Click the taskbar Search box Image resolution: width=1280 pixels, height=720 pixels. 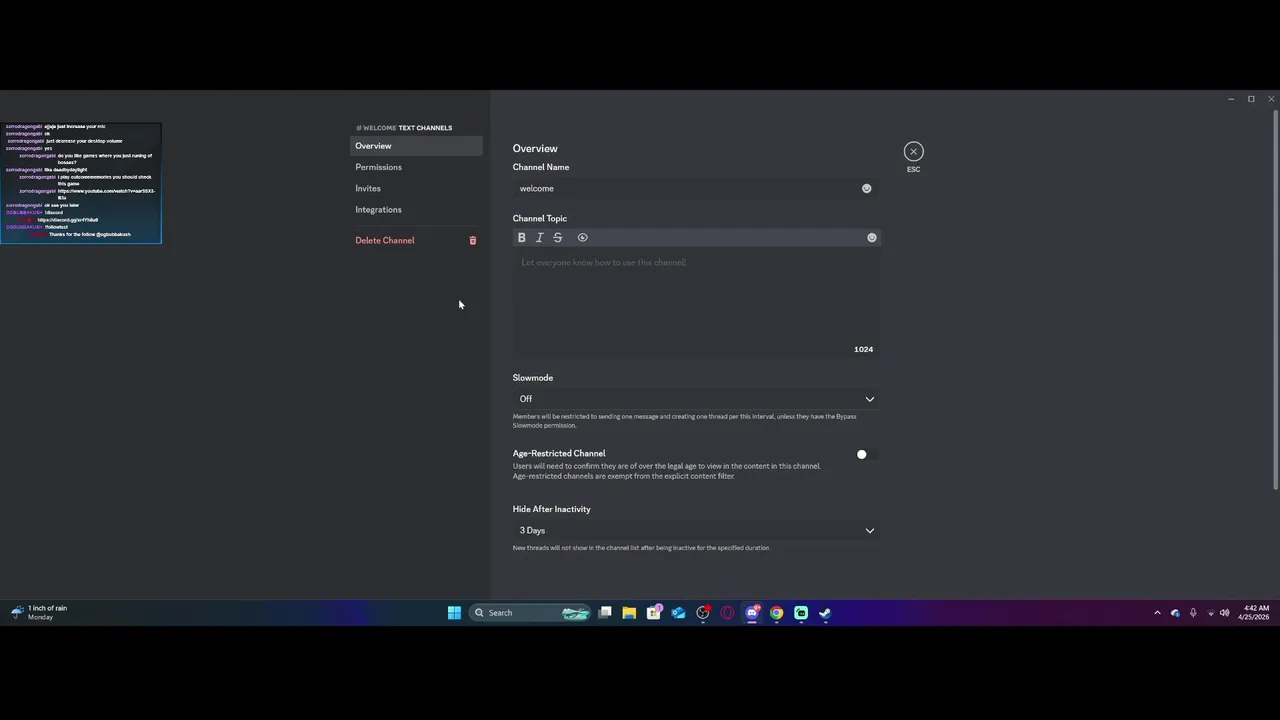(530, 613)
